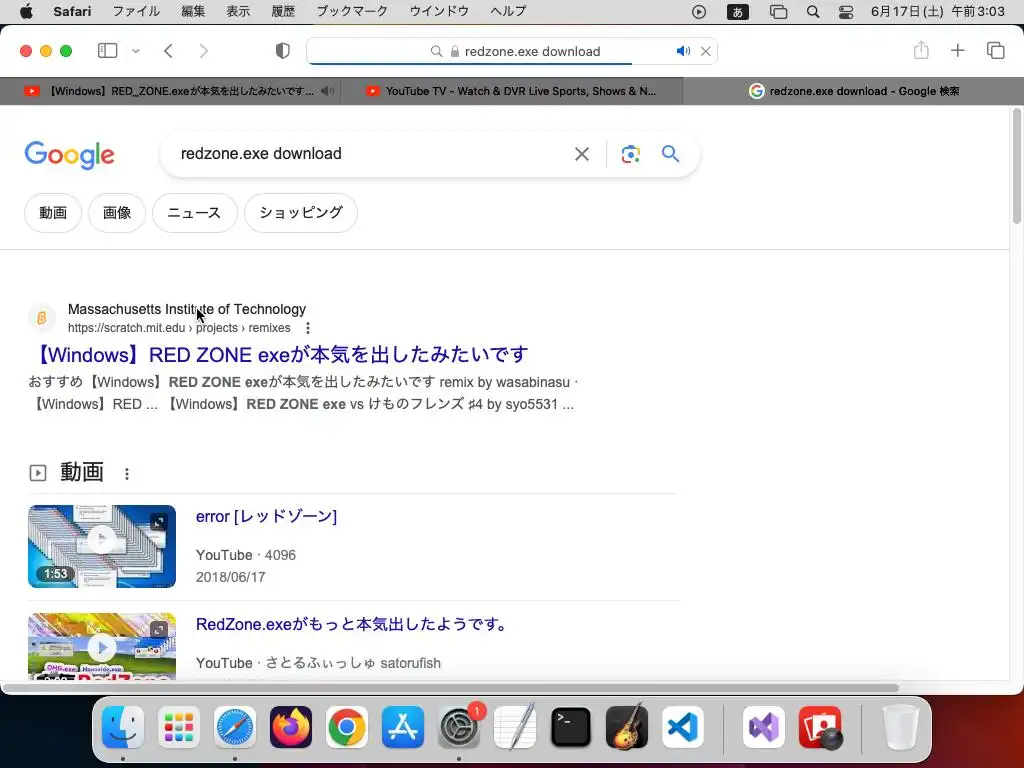Filter results by 画像
The height and width of the screenshot is (768, 1024).
pos(117,213)
